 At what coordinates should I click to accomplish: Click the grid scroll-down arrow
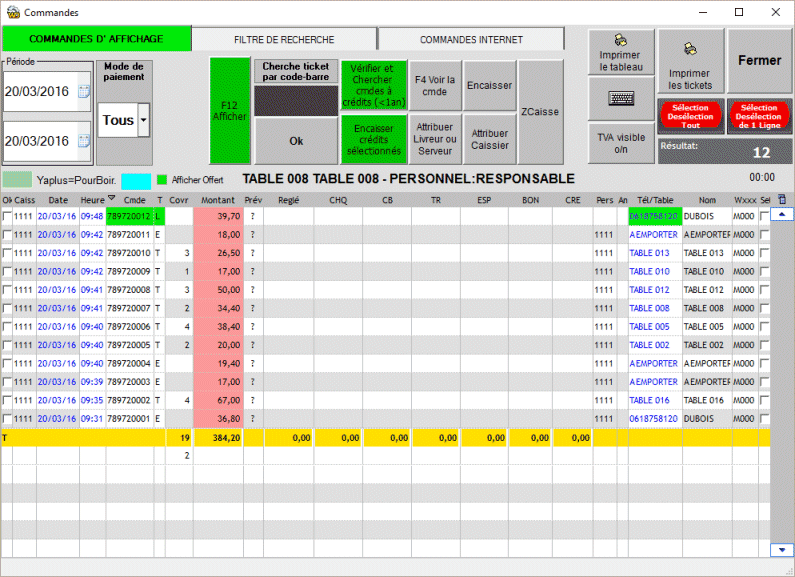pyautogui.click(x=781, y=549)
